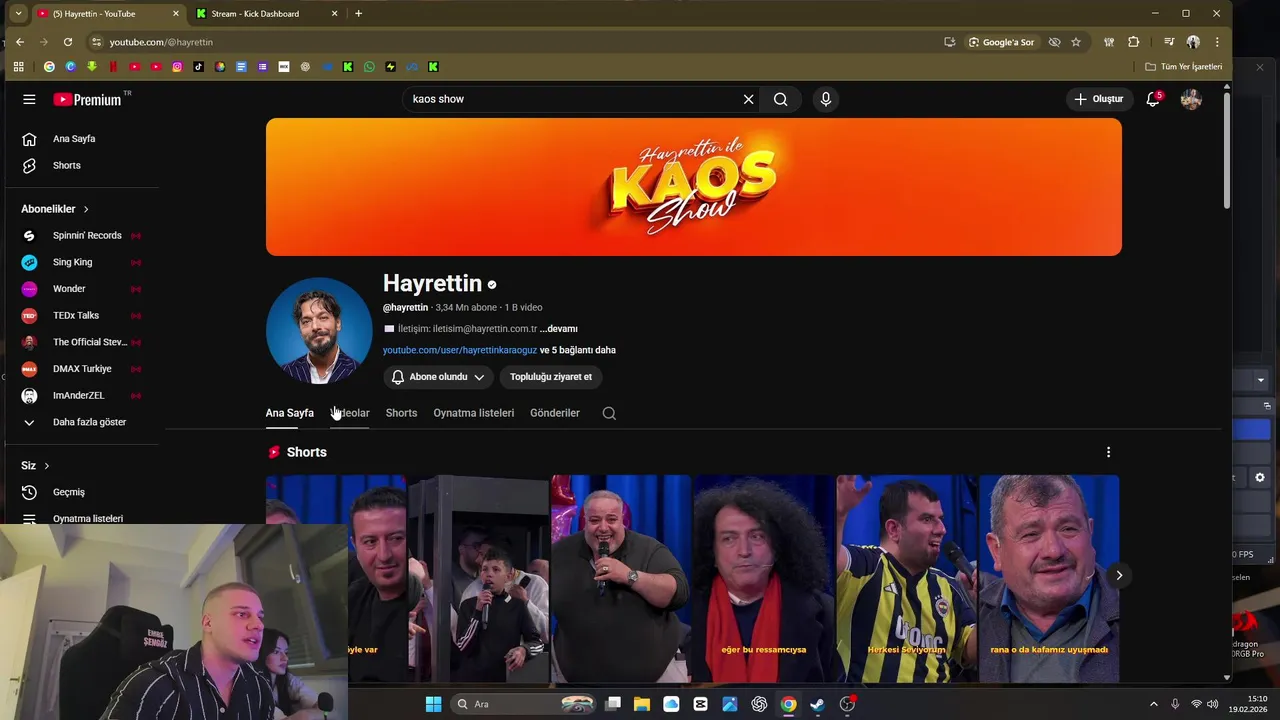
Task: Open File Explorer from the taskbar
Action: click(642, 704)
